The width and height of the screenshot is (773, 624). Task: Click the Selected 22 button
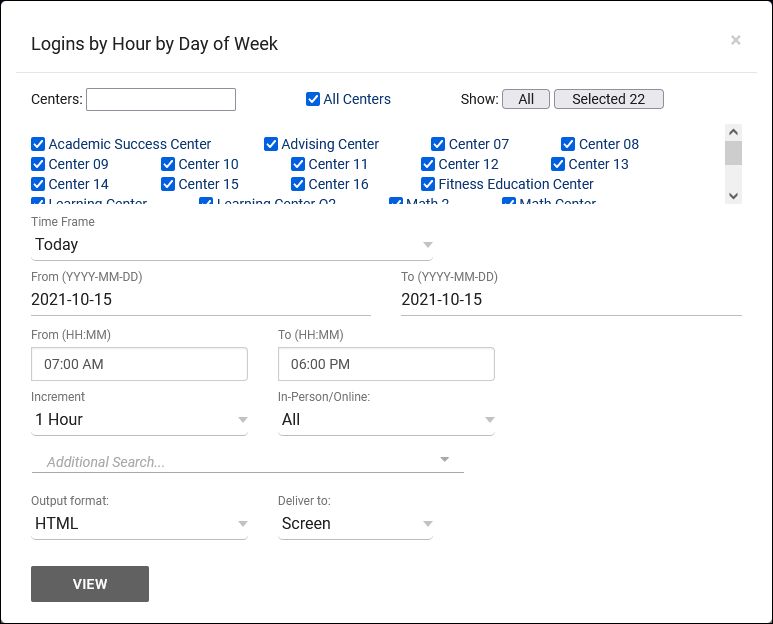tap(608, 99)
